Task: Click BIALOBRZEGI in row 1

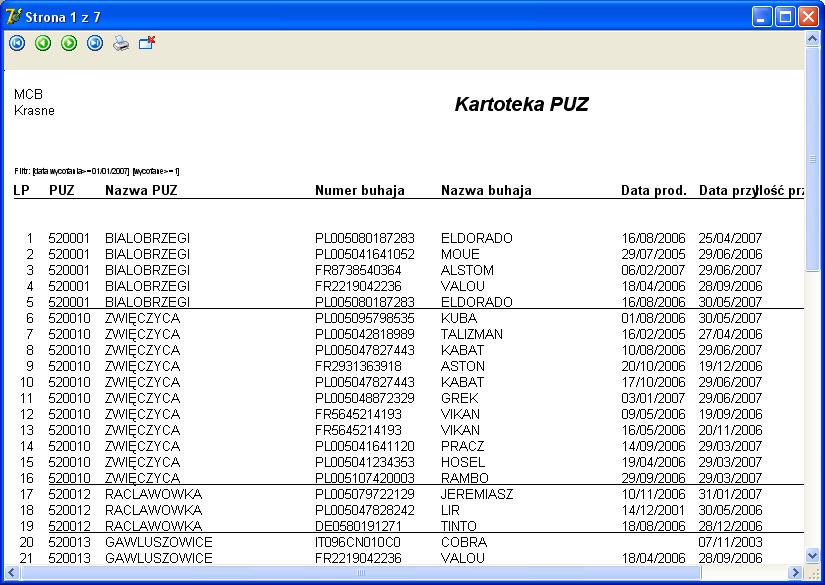Action: (147, 238)
